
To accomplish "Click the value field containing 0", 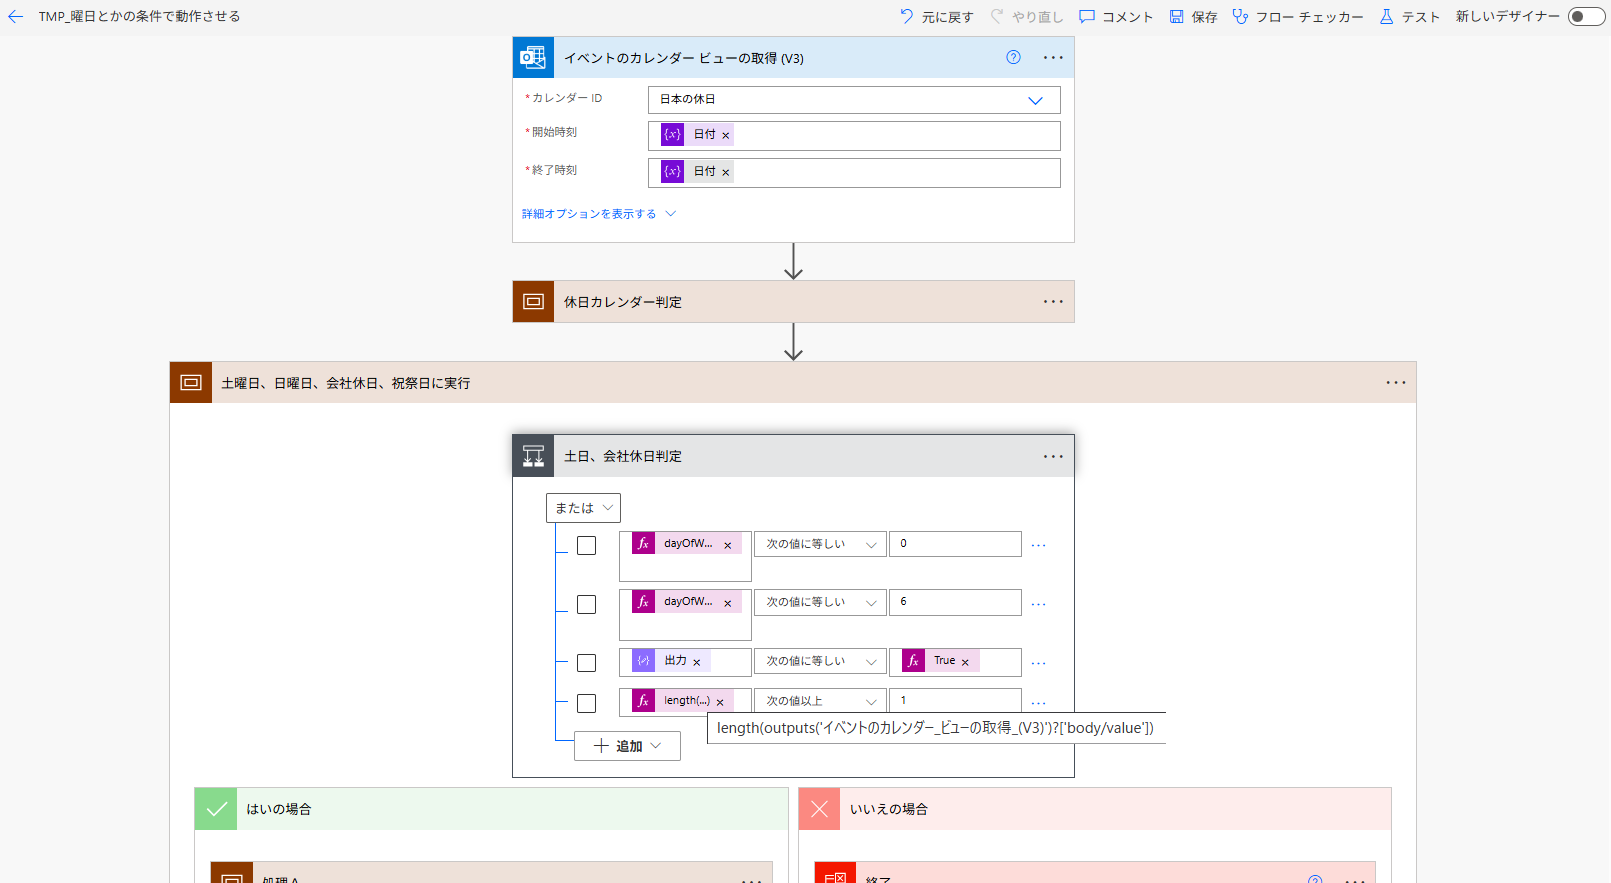I will coord(955,544).
